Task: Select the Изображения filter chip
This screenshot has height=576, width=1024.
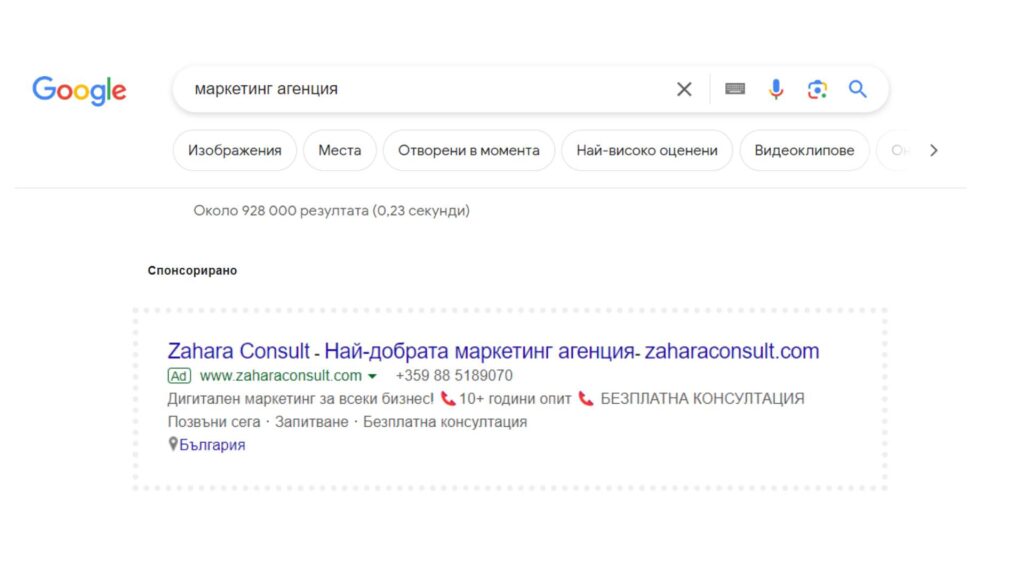Action: click(x=234, y=150)
